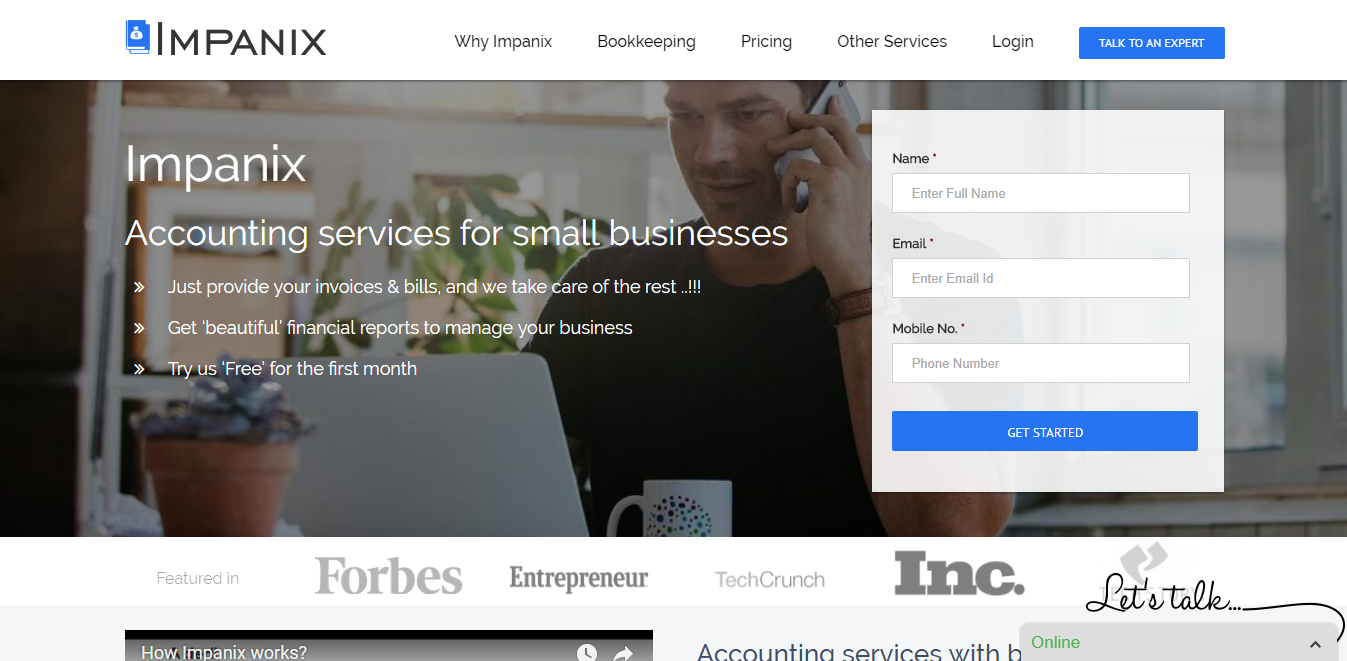Click the Talk to an Expert button
This screenshot has height=661, width=1347.
1152,43
